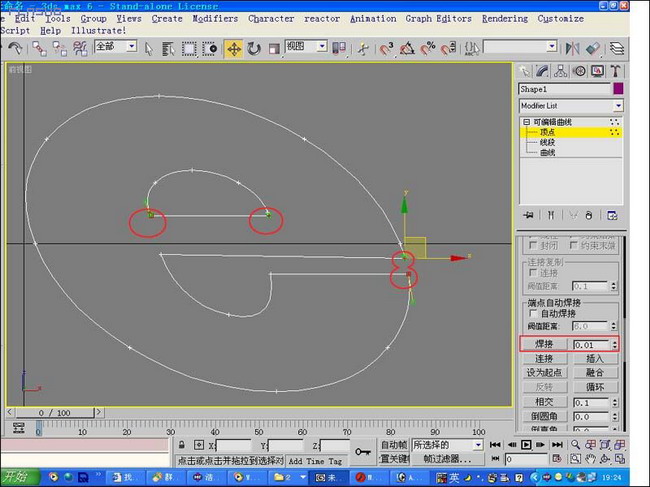This screenshot has height=487, width=650.
Task: Click the Align tool icon
Action: [593, 49]
